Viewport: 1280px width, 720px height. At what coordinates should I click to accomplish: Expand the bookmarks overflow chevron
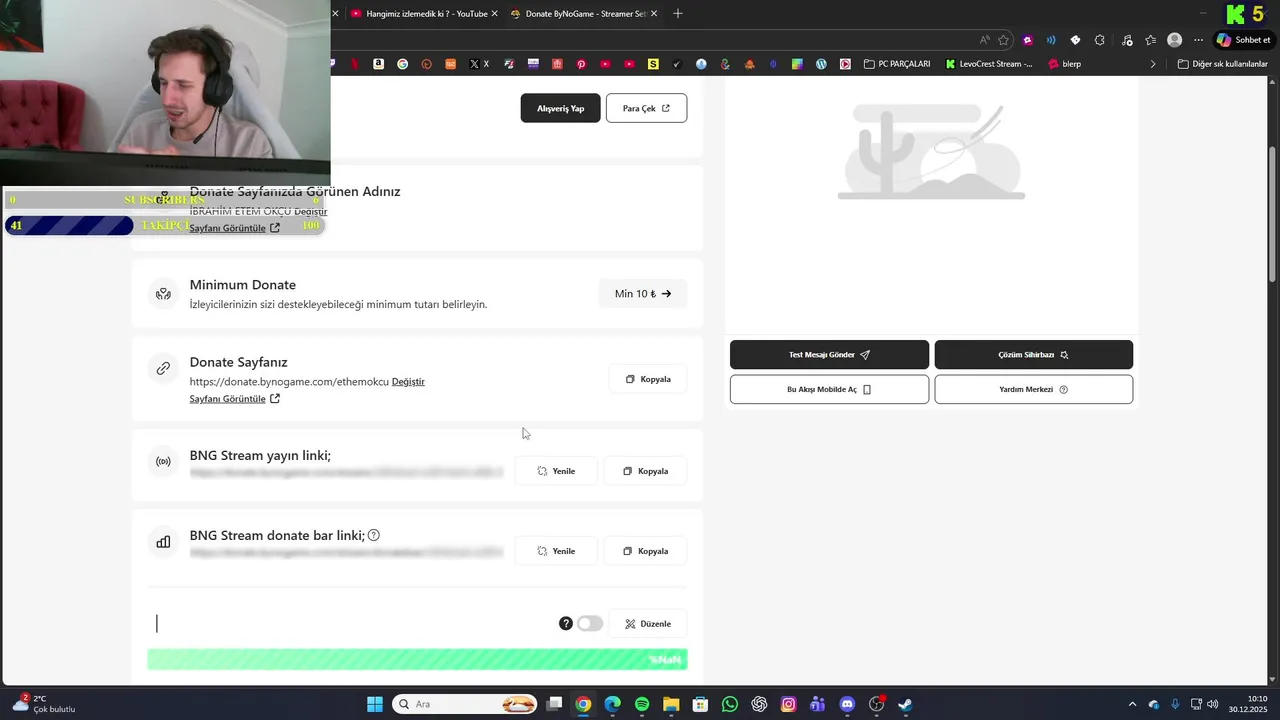pyautogui.click(x=1153, y=64)
